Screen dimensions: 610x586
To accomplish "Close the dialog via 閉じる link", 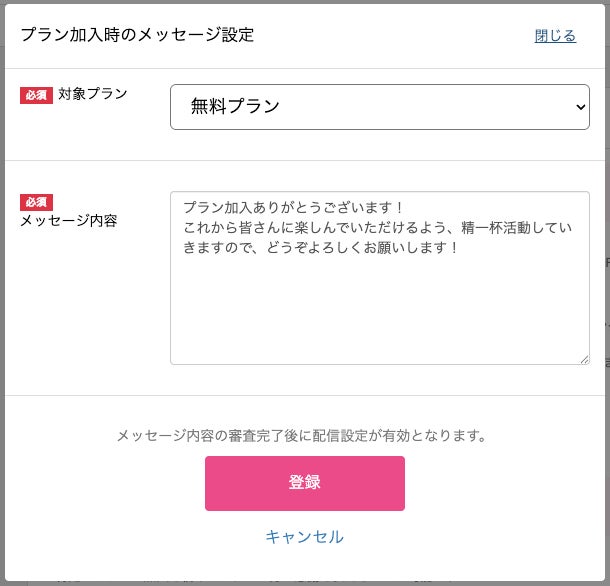I will pos(555,36).
